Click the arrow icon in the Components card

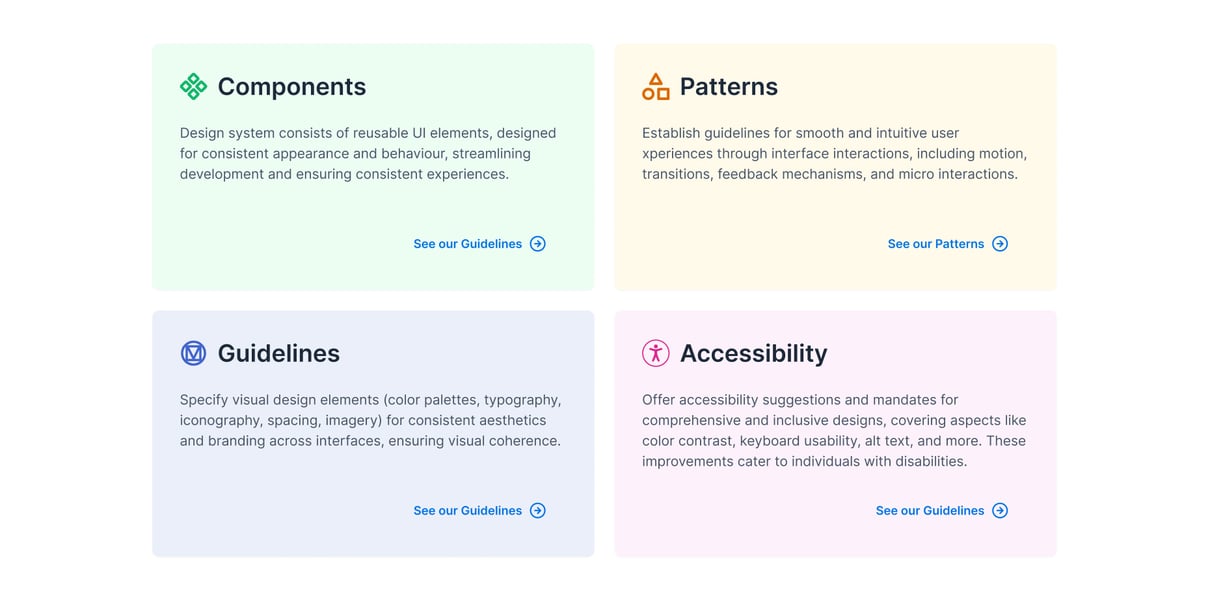(538, 243)
